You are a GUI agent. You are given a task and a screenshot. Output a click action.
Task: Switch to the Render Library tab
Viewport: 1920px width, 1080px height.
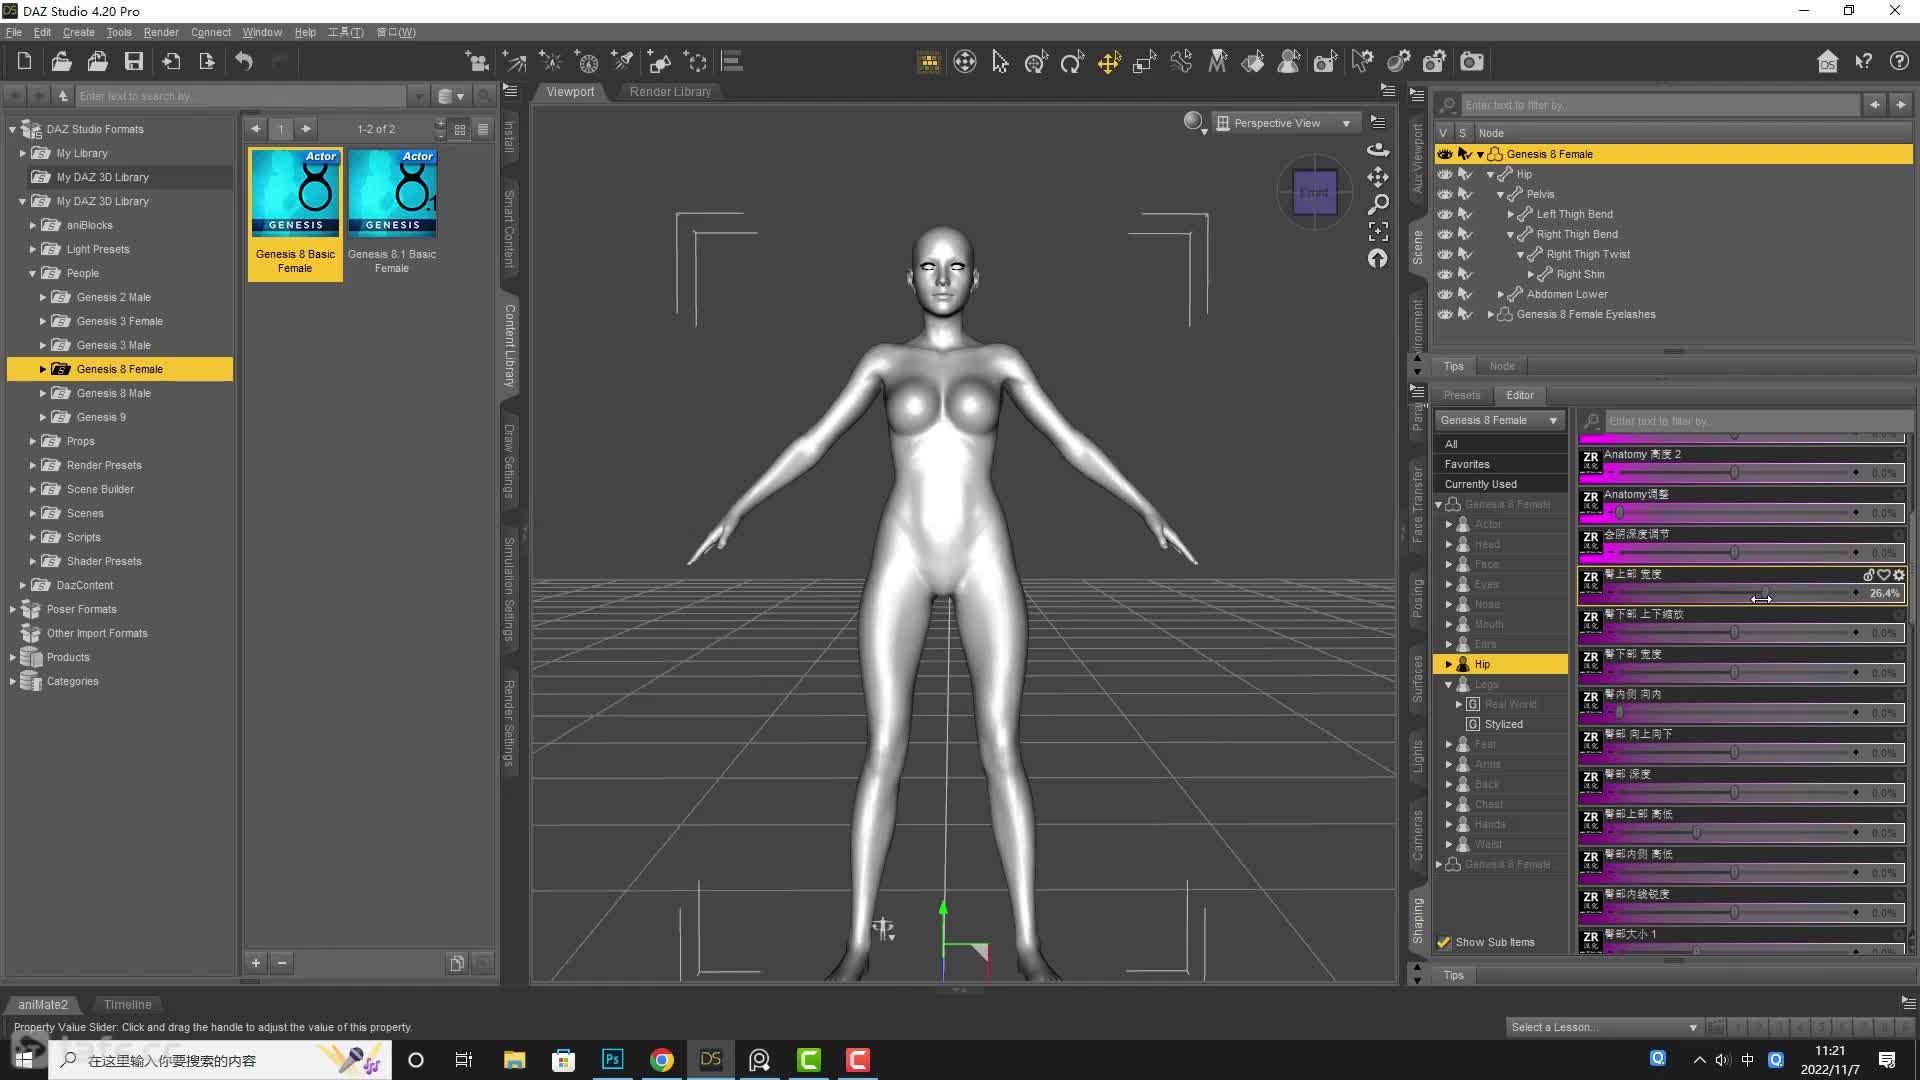(670, 91)
